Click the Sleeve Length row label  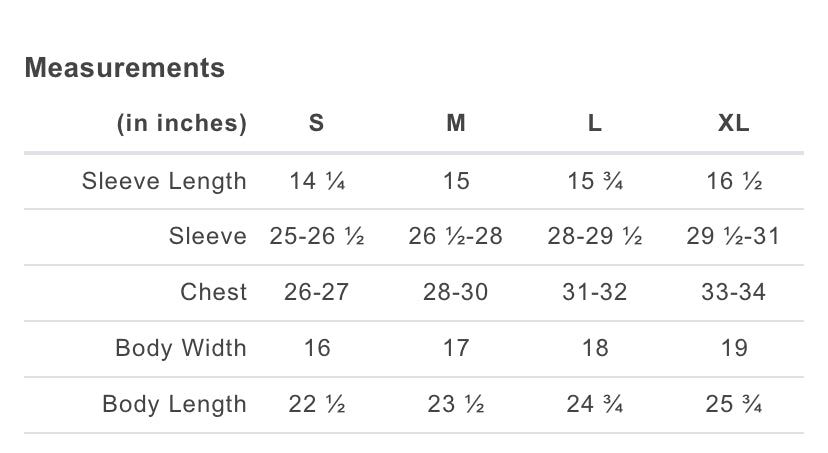click(164, 181)
